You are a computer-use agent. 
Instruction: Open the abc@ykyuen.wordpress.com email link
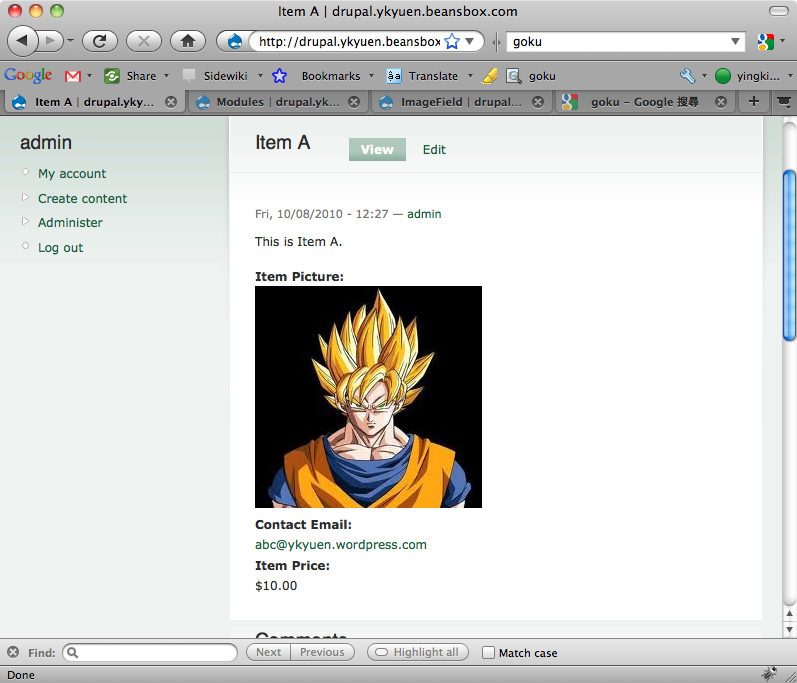(x=341, y=545)
